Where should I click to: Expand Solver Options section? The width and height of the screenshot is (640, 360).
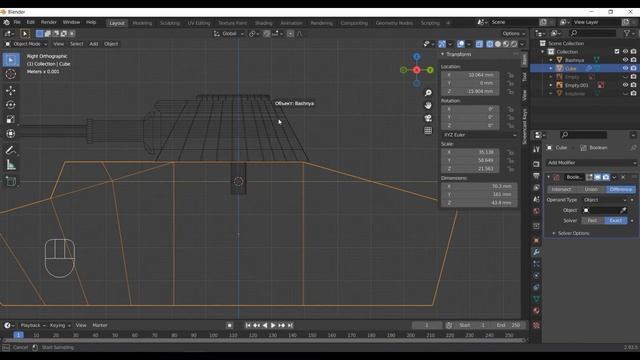click(571, 233)
